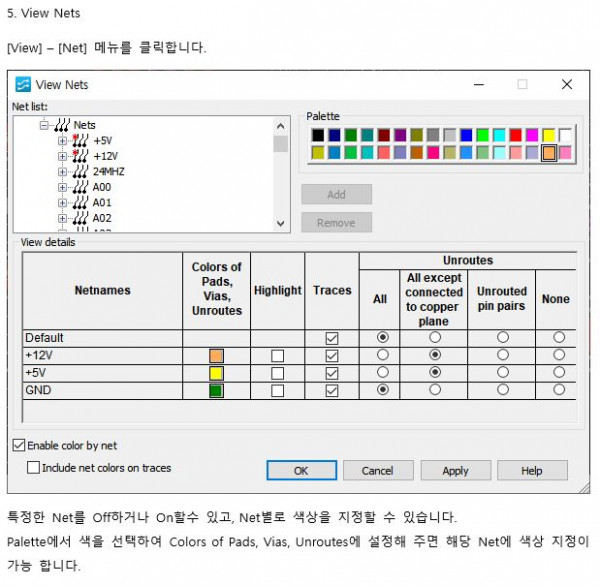The image size is (600, 586).
Task: Check Highlight box for +12V net
Action: (277, 356)
